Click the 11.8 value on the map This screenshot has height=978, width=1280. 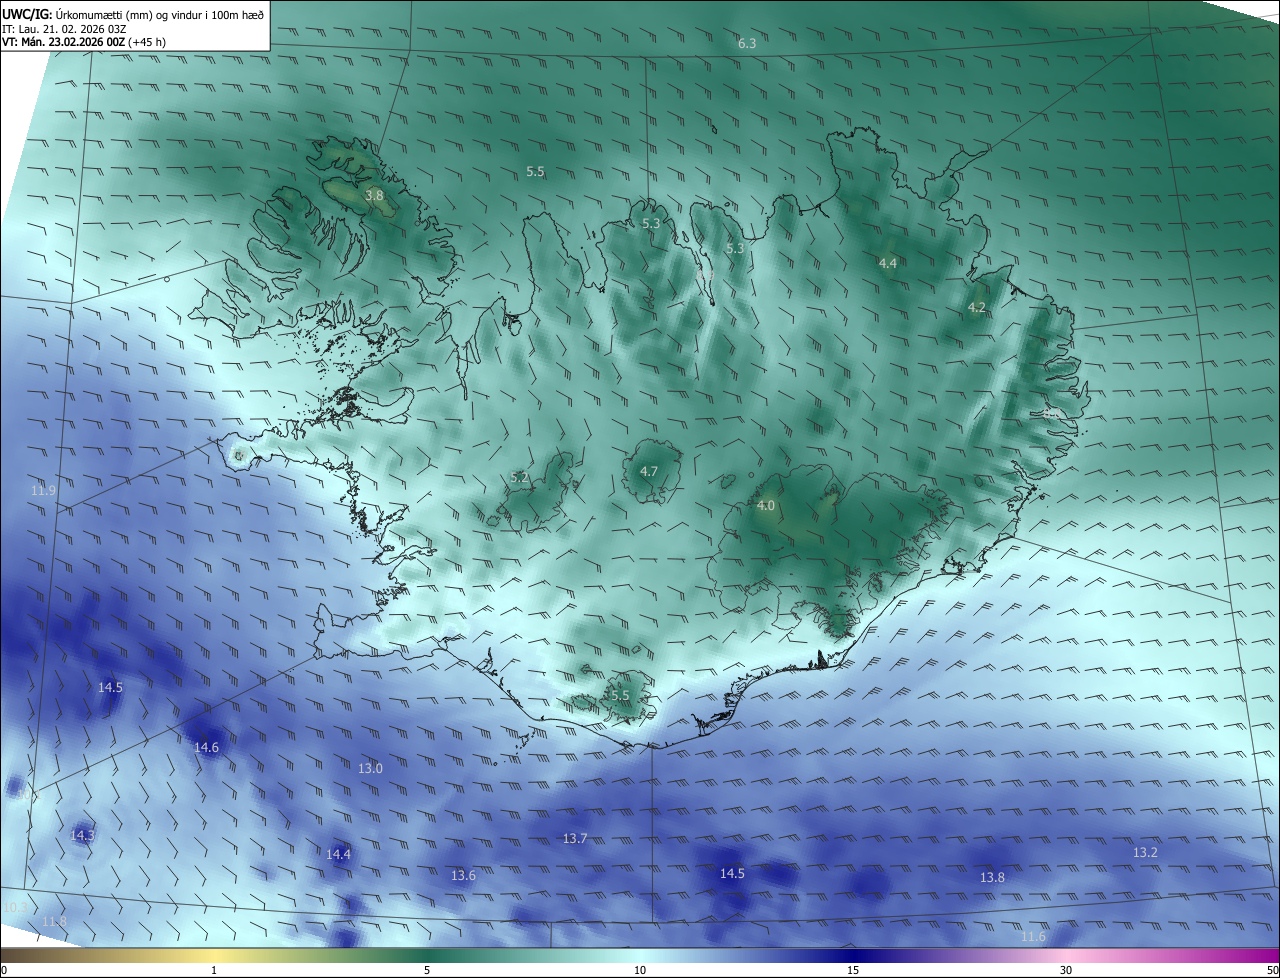[54, 921]
